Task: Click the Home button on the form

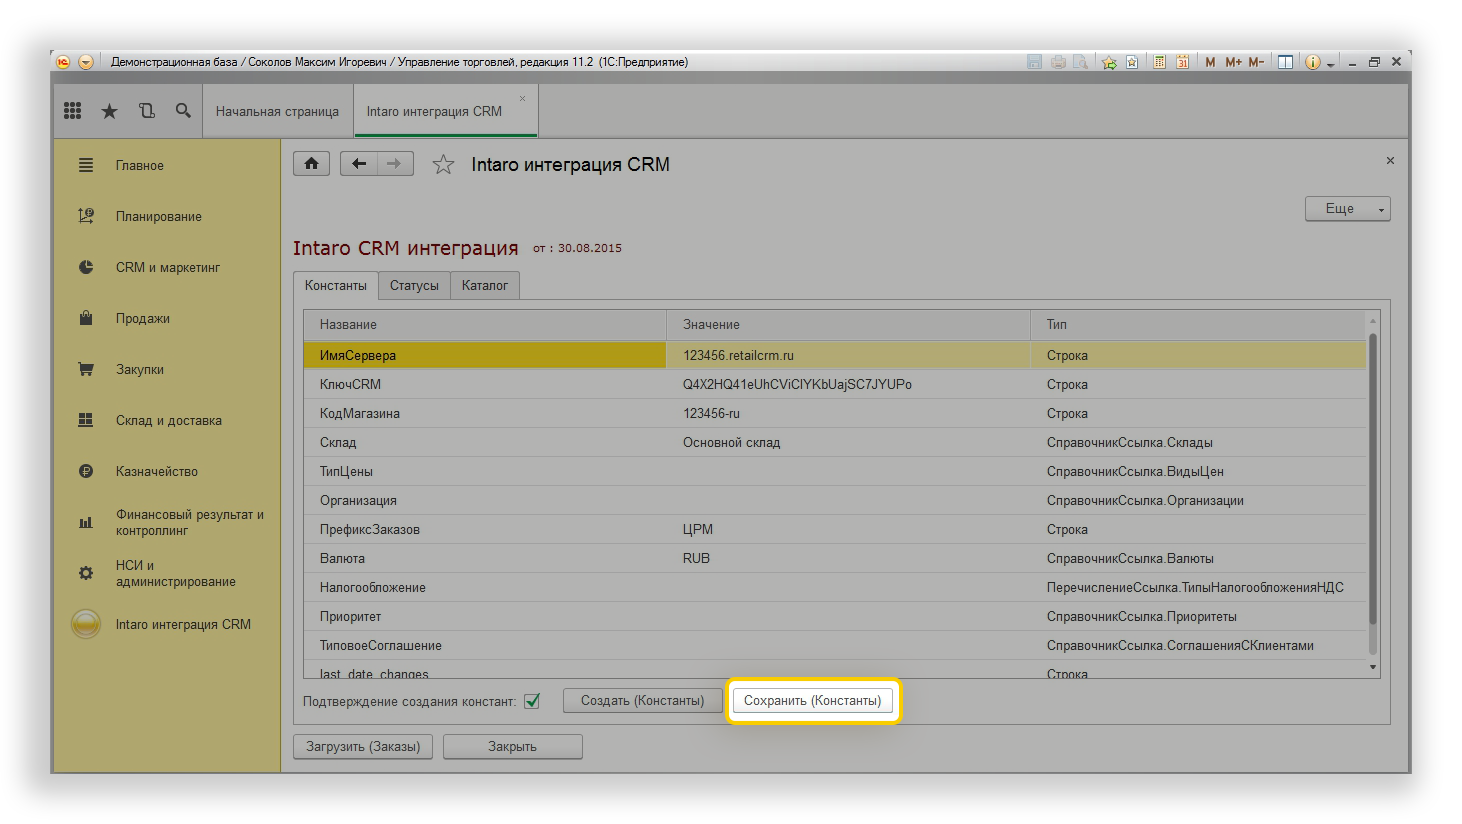Action: (311, 163)
